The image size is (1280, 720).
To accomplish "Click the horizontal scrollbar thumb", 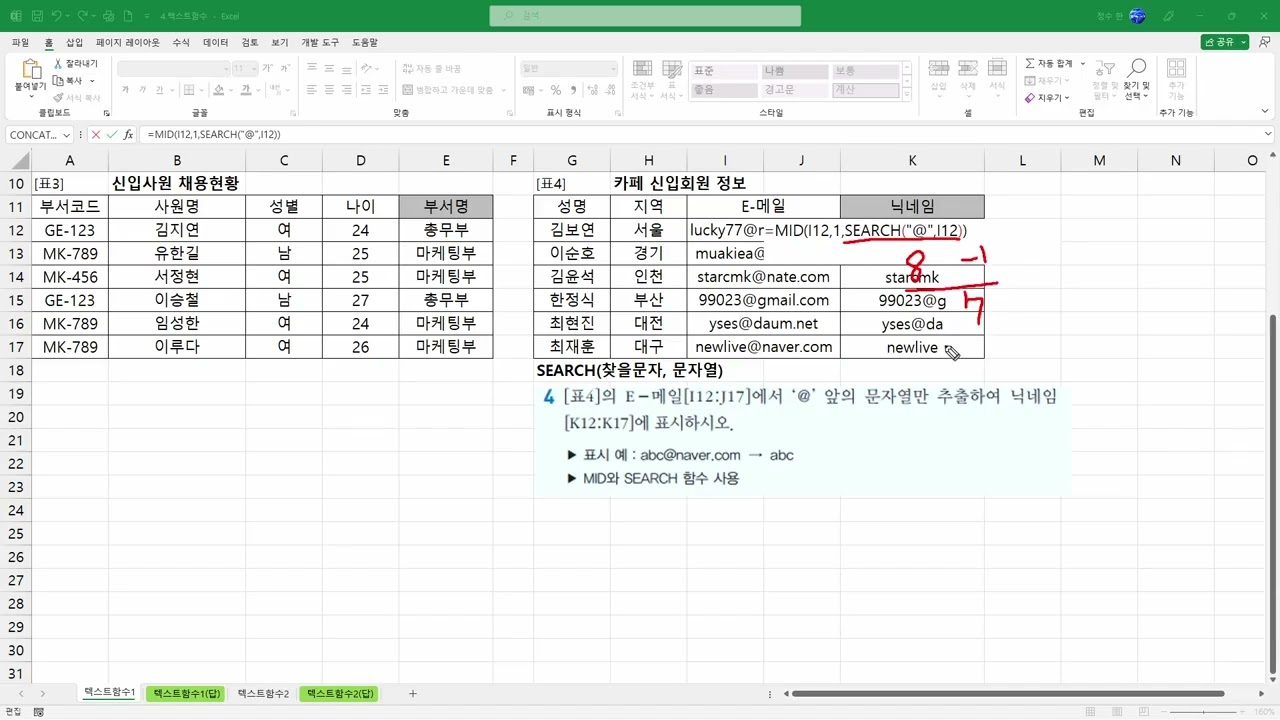I will (x=1006, y=693).
